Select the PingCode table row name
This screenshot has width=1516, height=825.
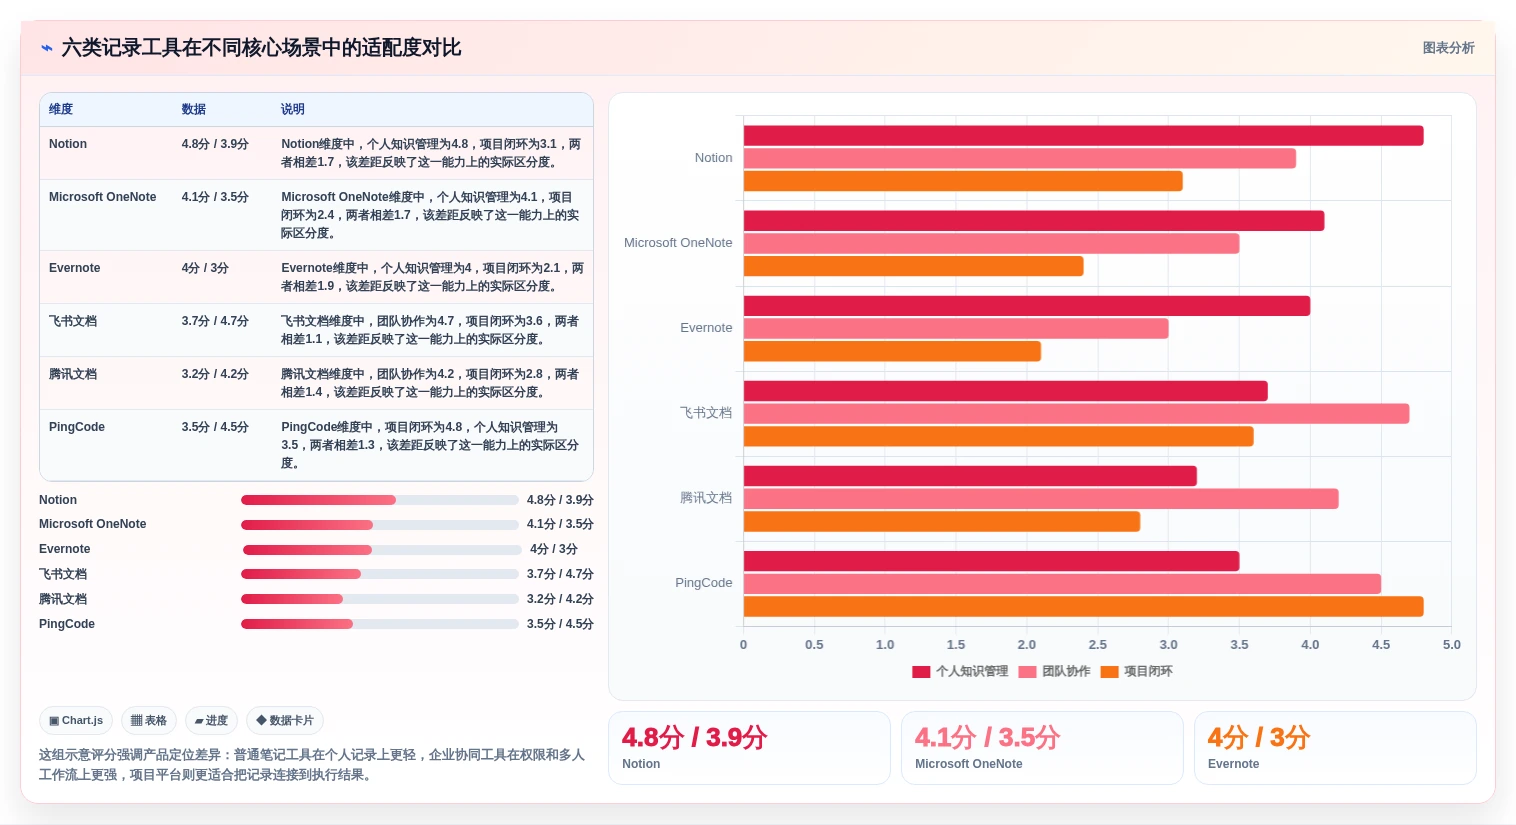77,427
